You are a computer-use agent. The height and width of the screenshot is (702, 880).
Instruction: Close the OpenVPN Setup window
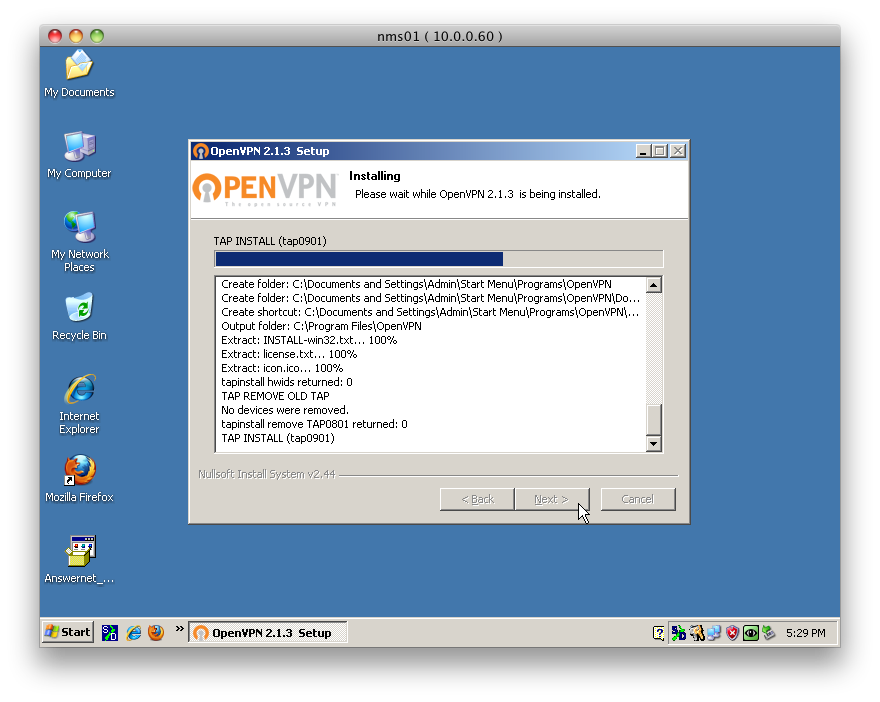[x=678, y=151]
